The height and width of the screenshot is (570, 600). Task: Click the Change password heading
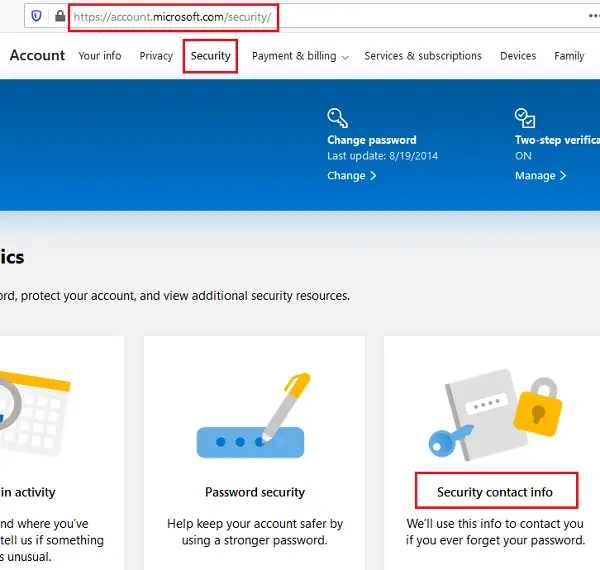372,140
